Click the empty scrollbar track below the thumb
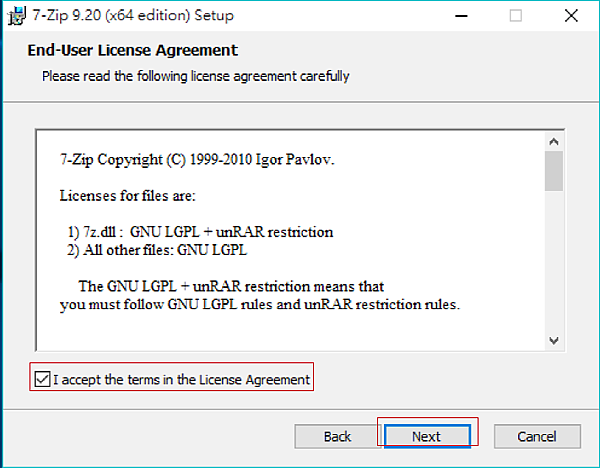The height and width of the screenshot is (468, 600). click(x=554, y=260)
